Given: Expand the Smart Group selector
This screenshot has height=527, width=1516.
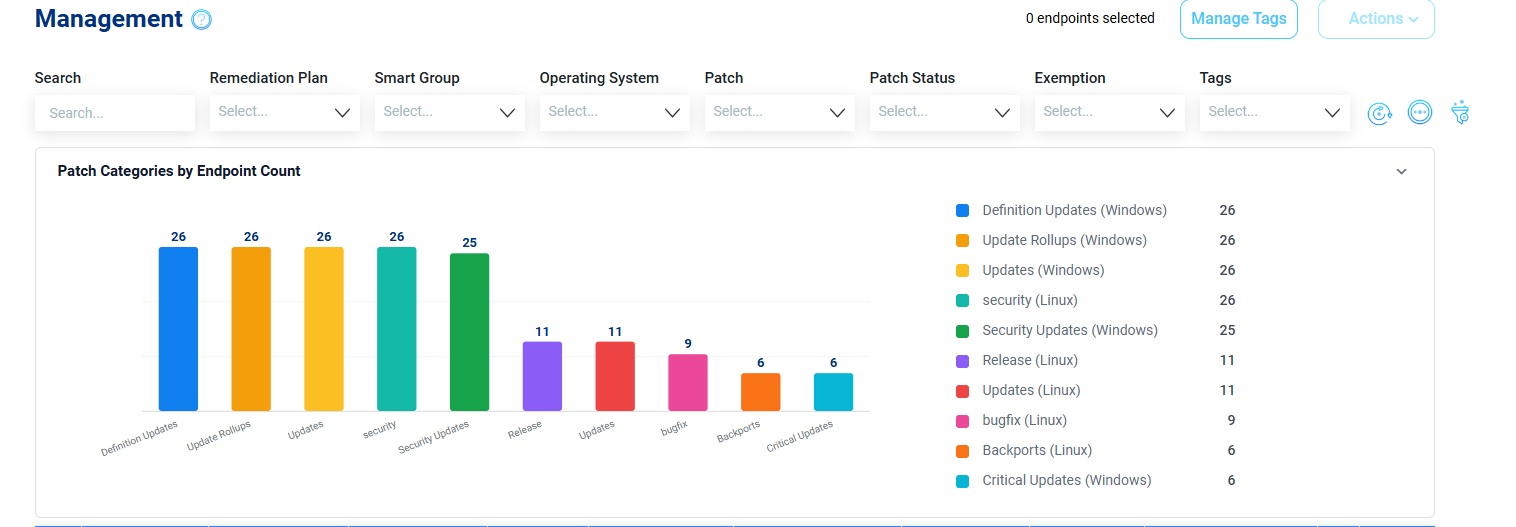Looking at the screenshot, I should (450, 112).
